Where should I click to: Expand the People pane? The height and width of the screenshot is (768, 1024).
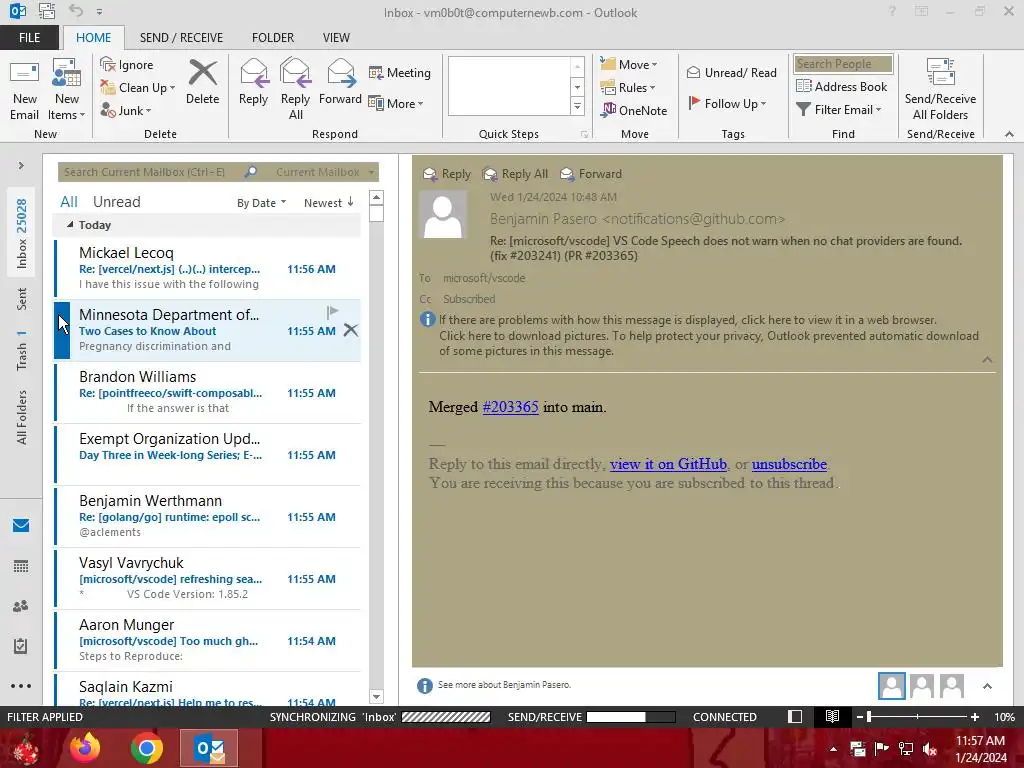[x=987, y=686]
